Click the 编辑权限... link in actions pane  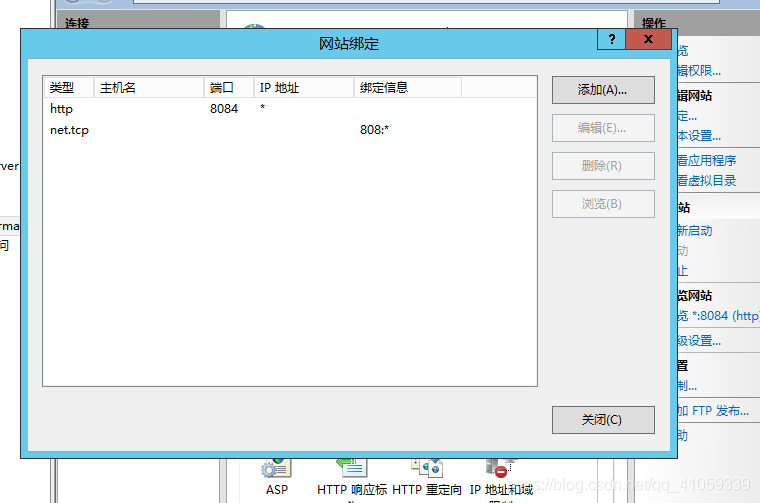(x=699, y=71)
